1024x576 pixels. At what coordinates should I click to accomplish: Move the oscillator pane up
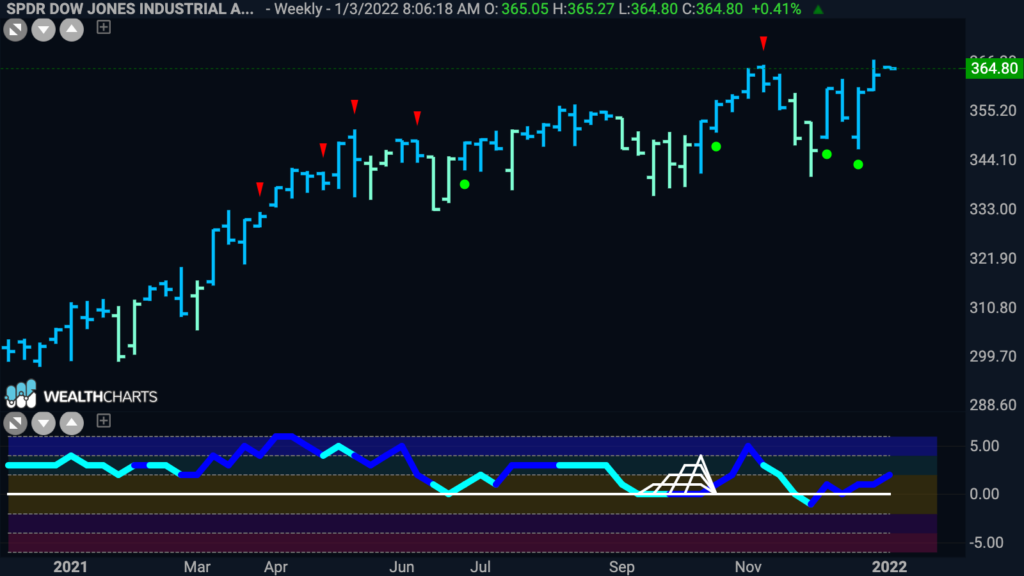[72, 423]
